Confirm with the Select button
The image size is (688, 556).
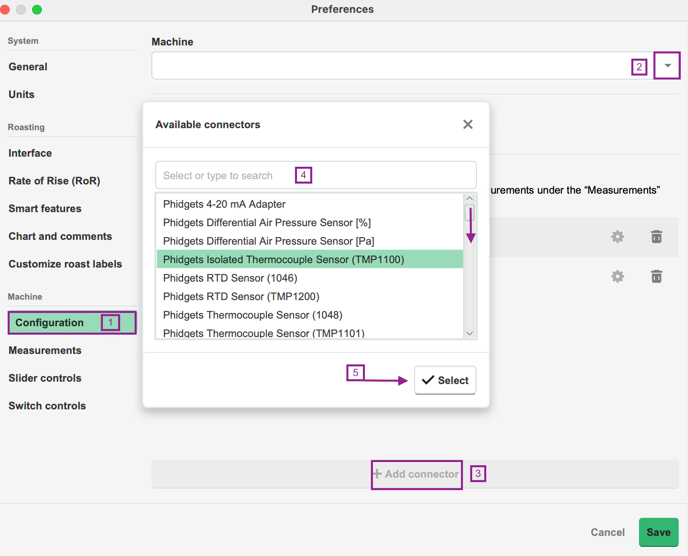(x=445, y=380)
